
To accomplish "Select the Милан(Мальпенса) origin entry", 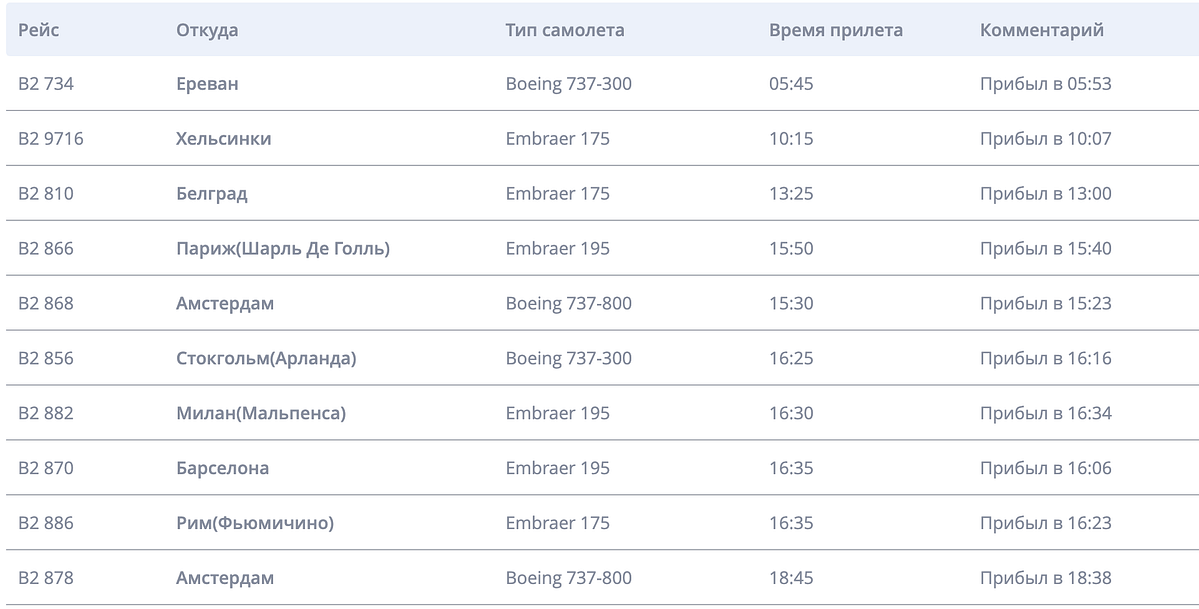I will [261, 413].
